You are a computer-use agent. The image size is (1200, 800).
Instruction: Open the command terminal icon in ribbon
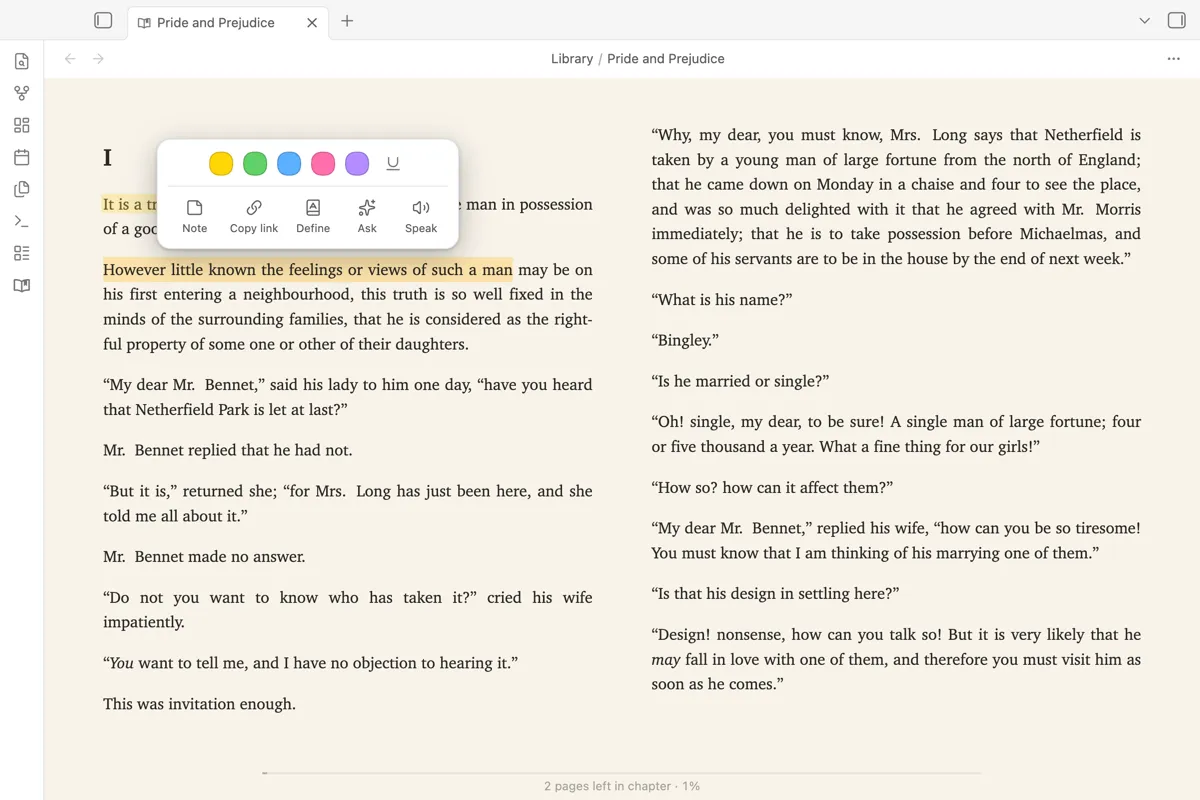22,221
